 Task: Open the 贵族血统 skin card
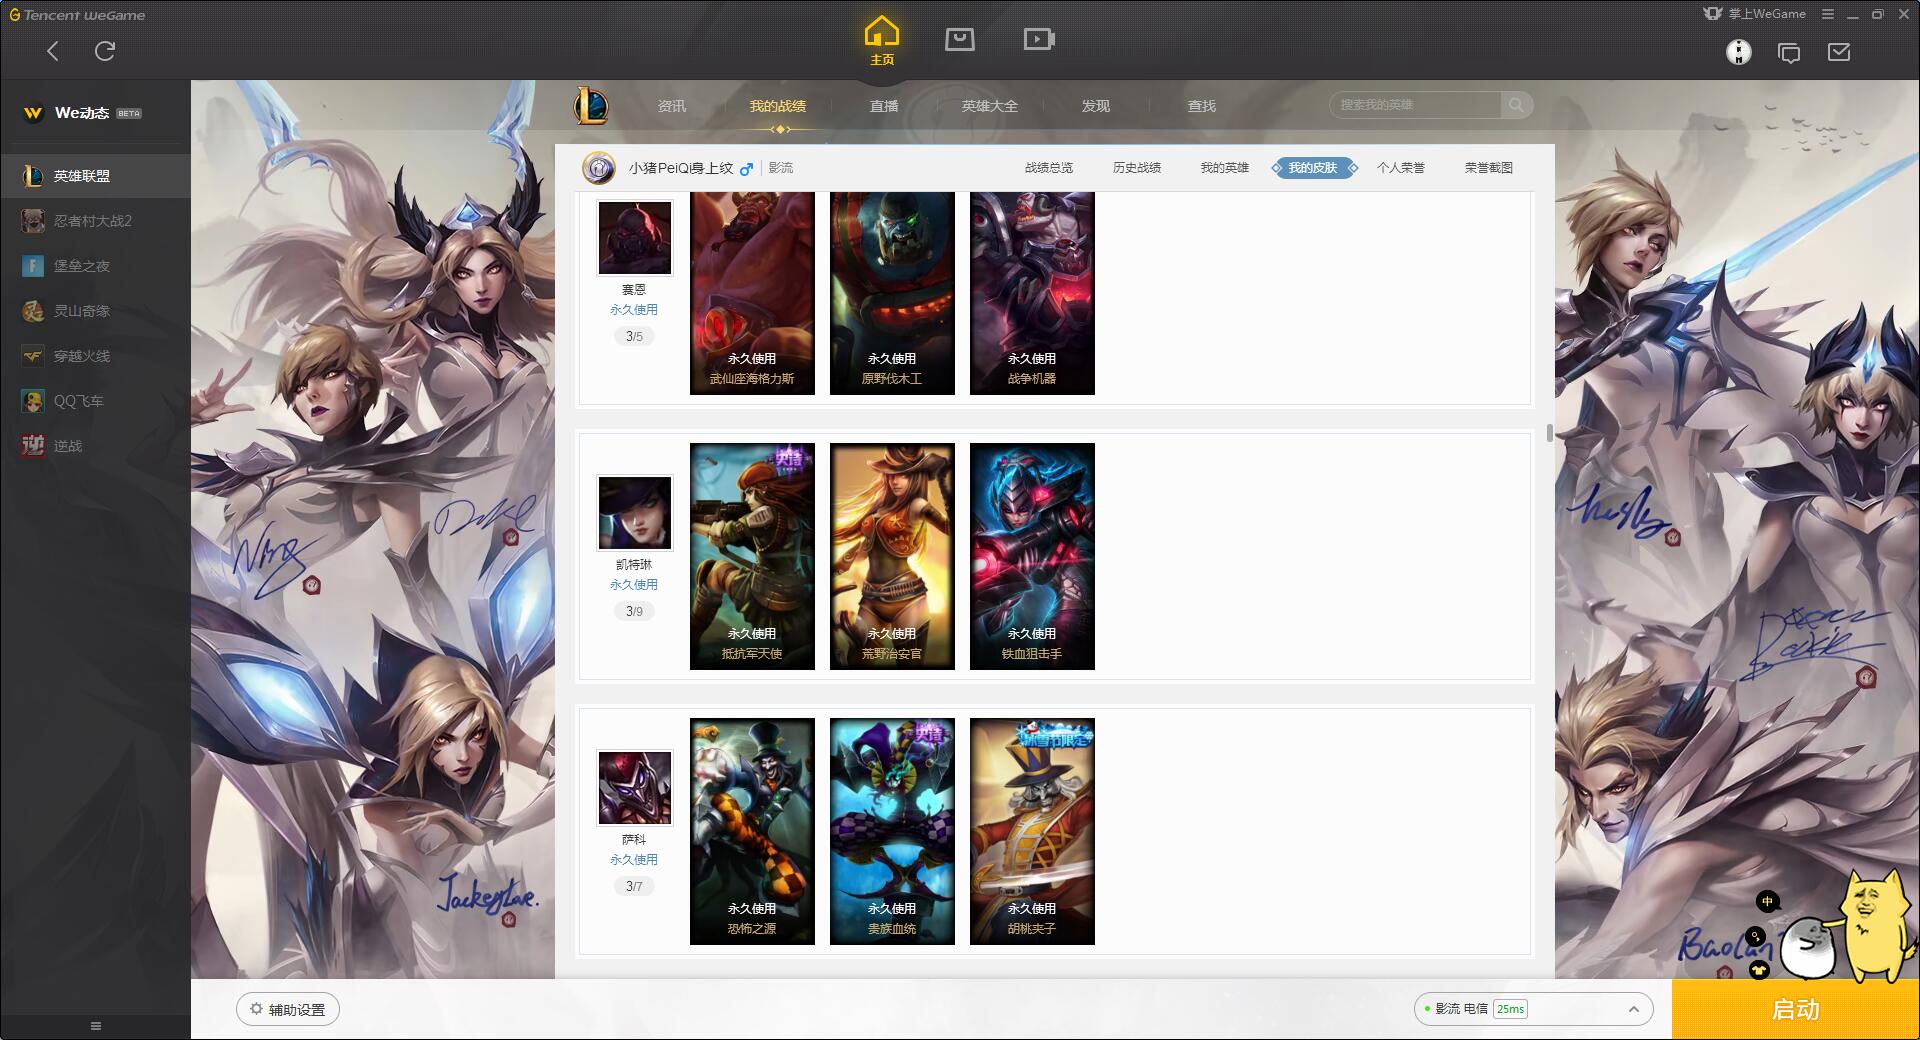[892, 831]
